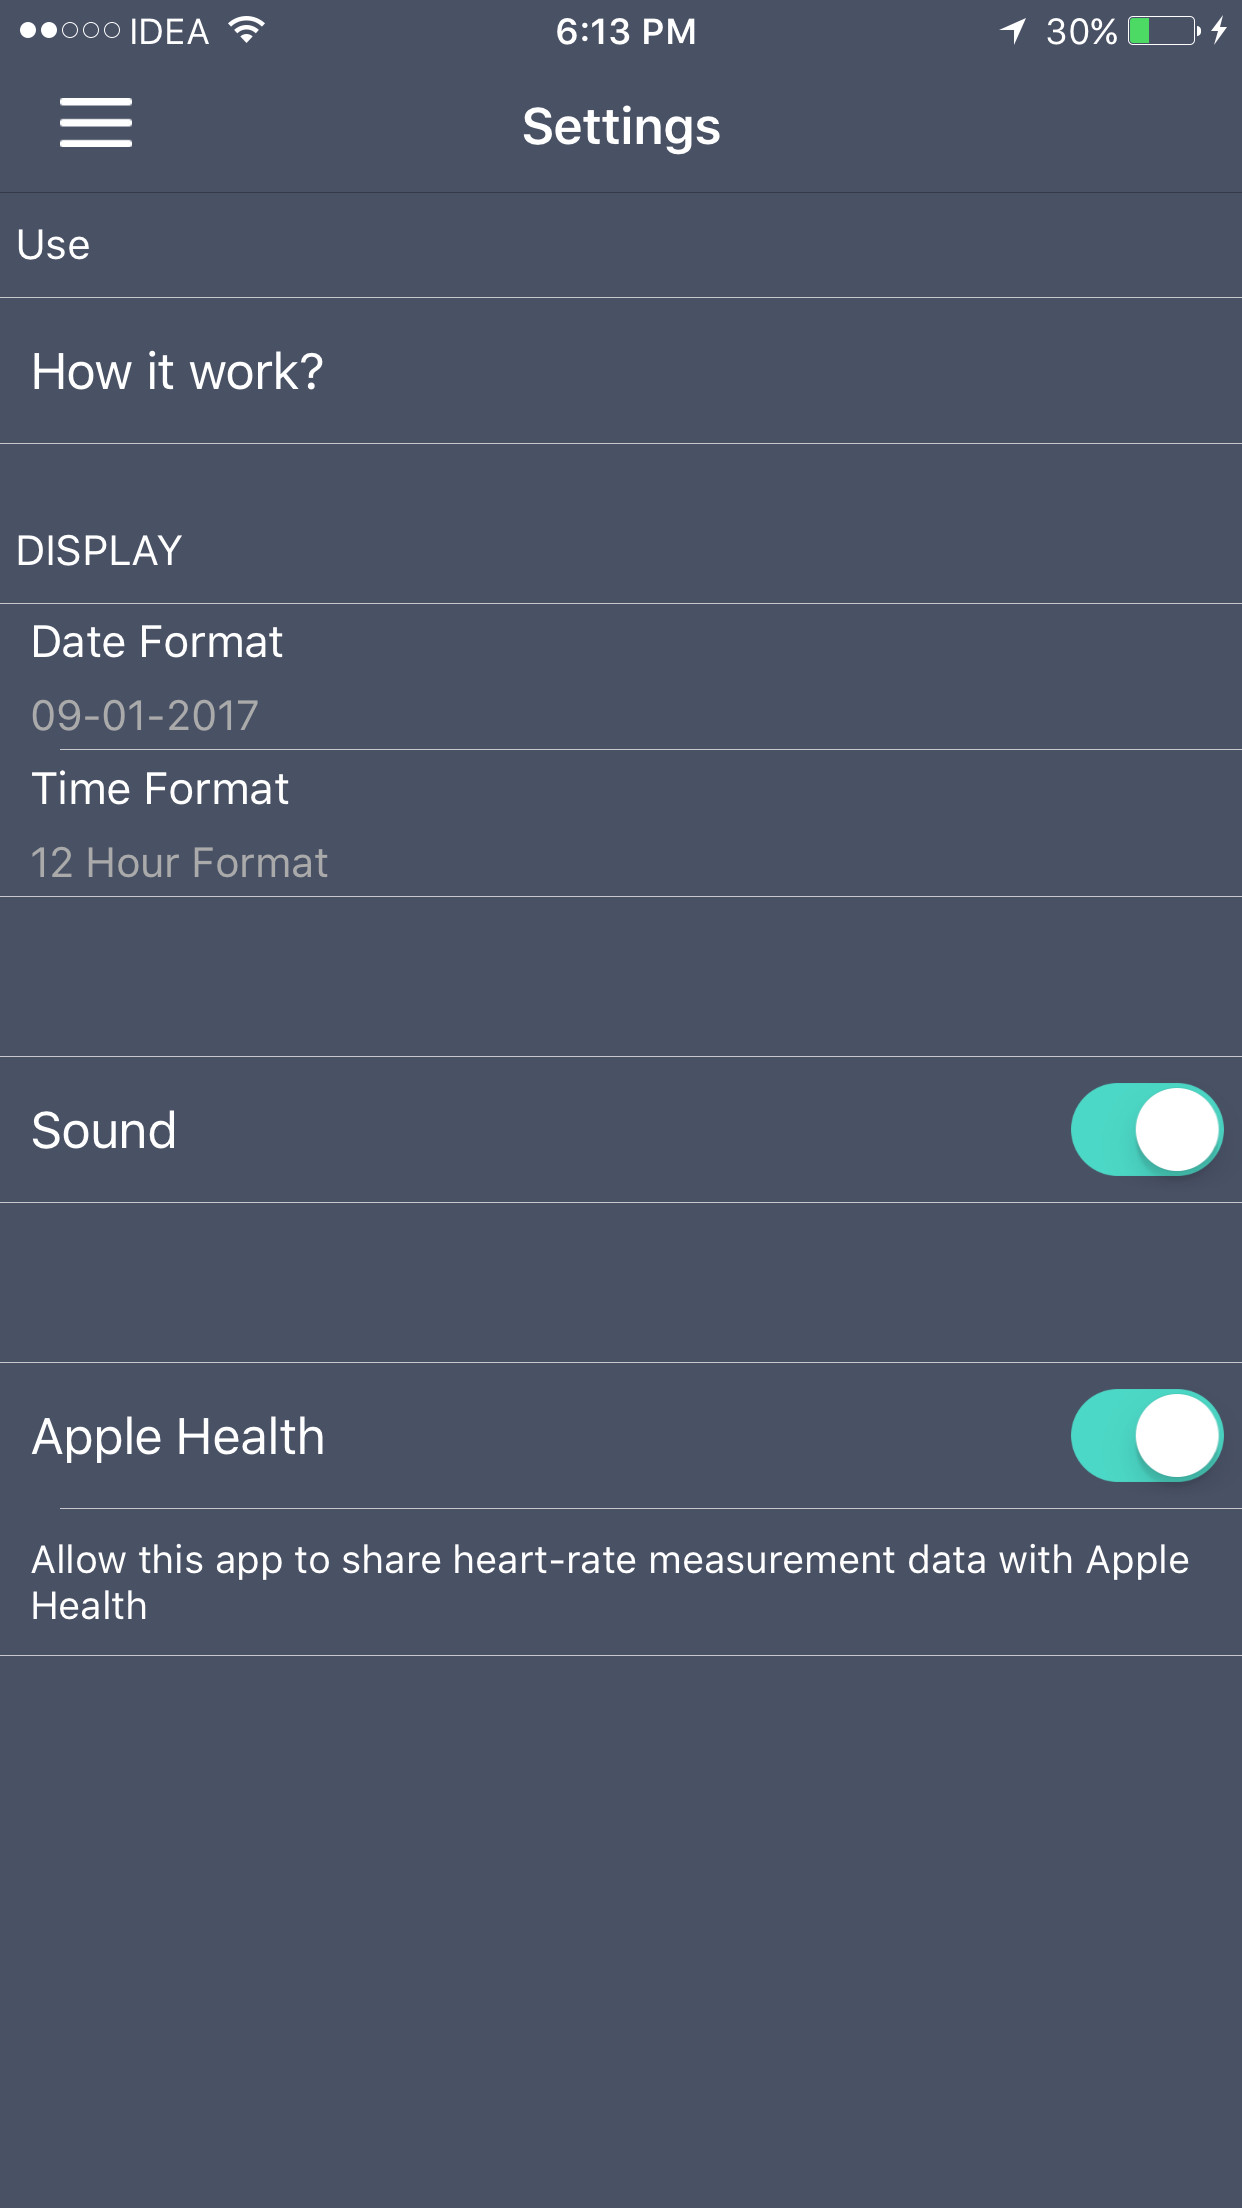Select the 09-01-2017 date value
This screenshot has height=2208, width=1242.
(145, 716)
